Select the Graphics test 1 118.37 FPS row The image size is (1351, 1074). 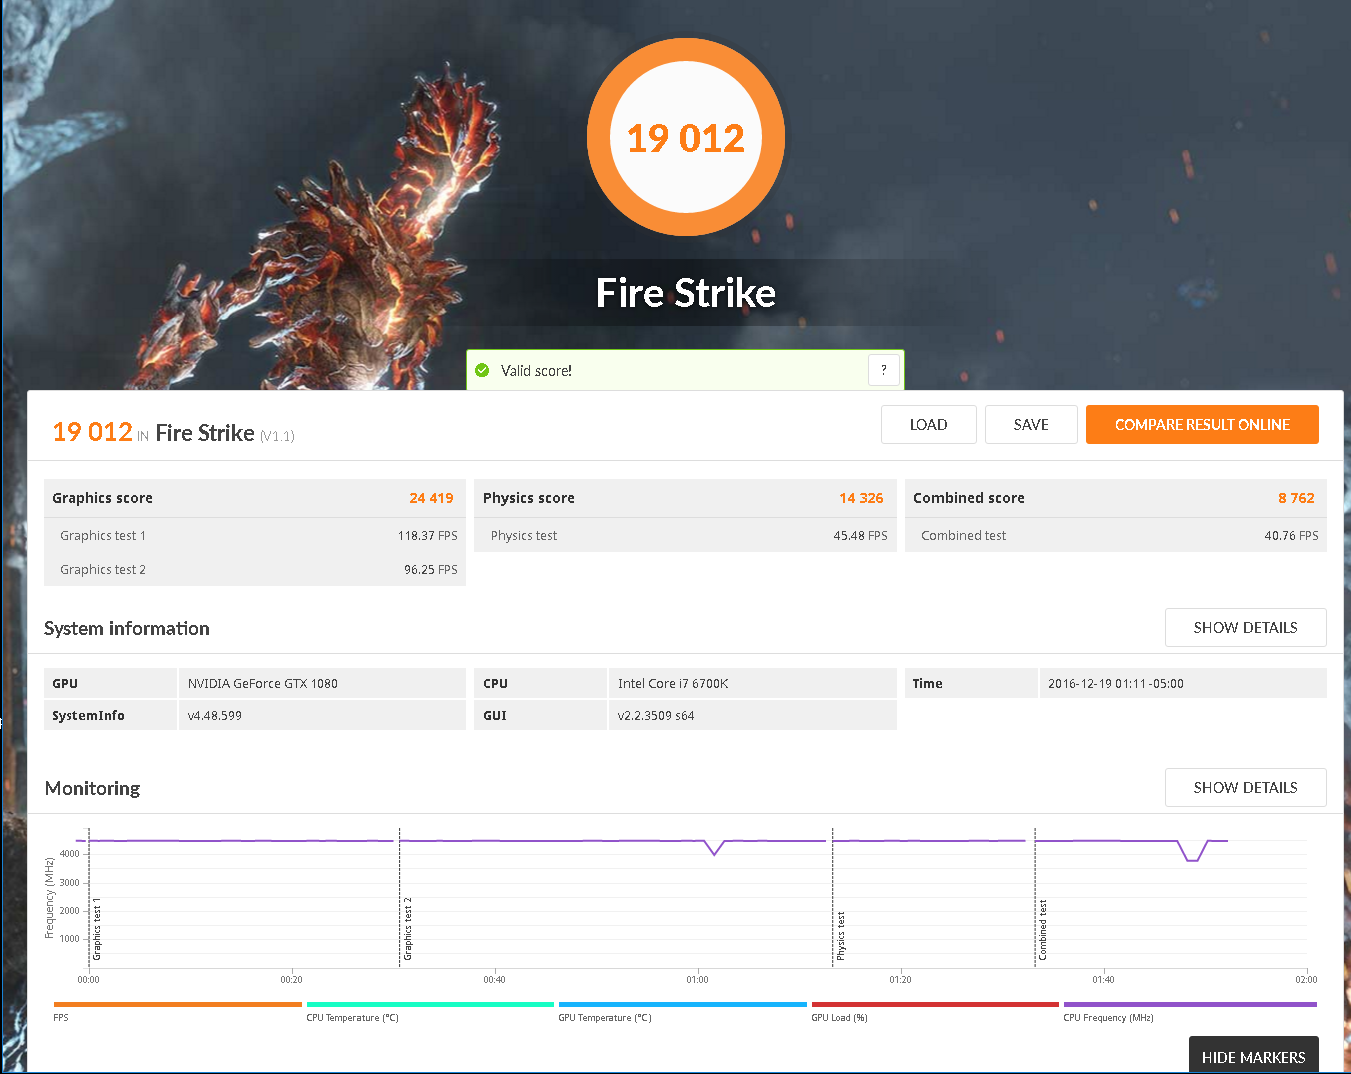click(255, 535)
